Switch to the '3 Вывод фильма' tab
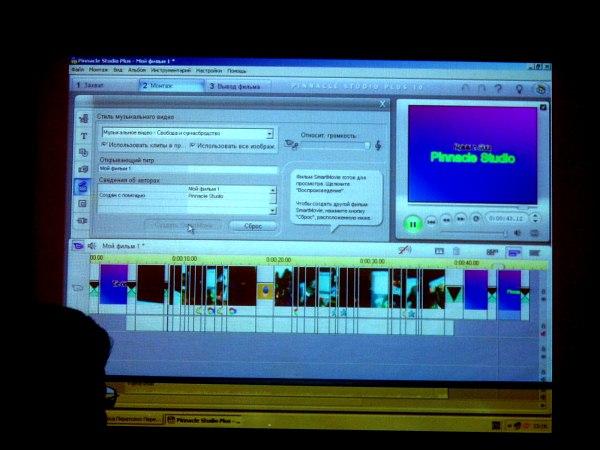This screenshot has width=600, height=450. pyautogui.click(x=238, y=86)
